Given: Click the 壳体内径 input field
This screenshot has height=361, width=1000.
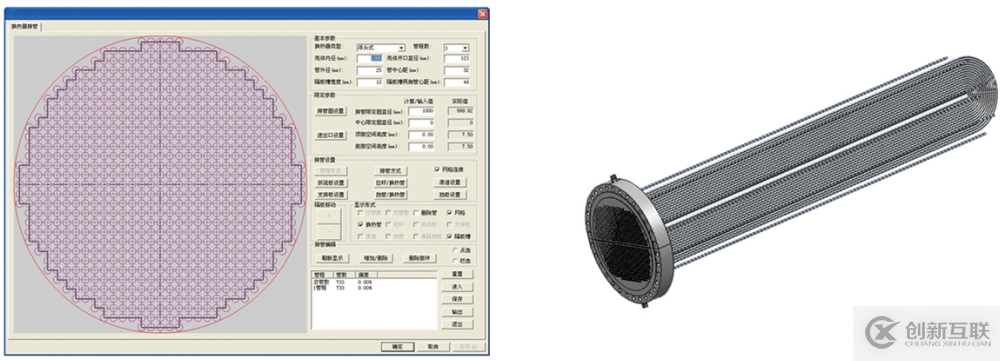Looking at the screenshot, I should 369,59.
